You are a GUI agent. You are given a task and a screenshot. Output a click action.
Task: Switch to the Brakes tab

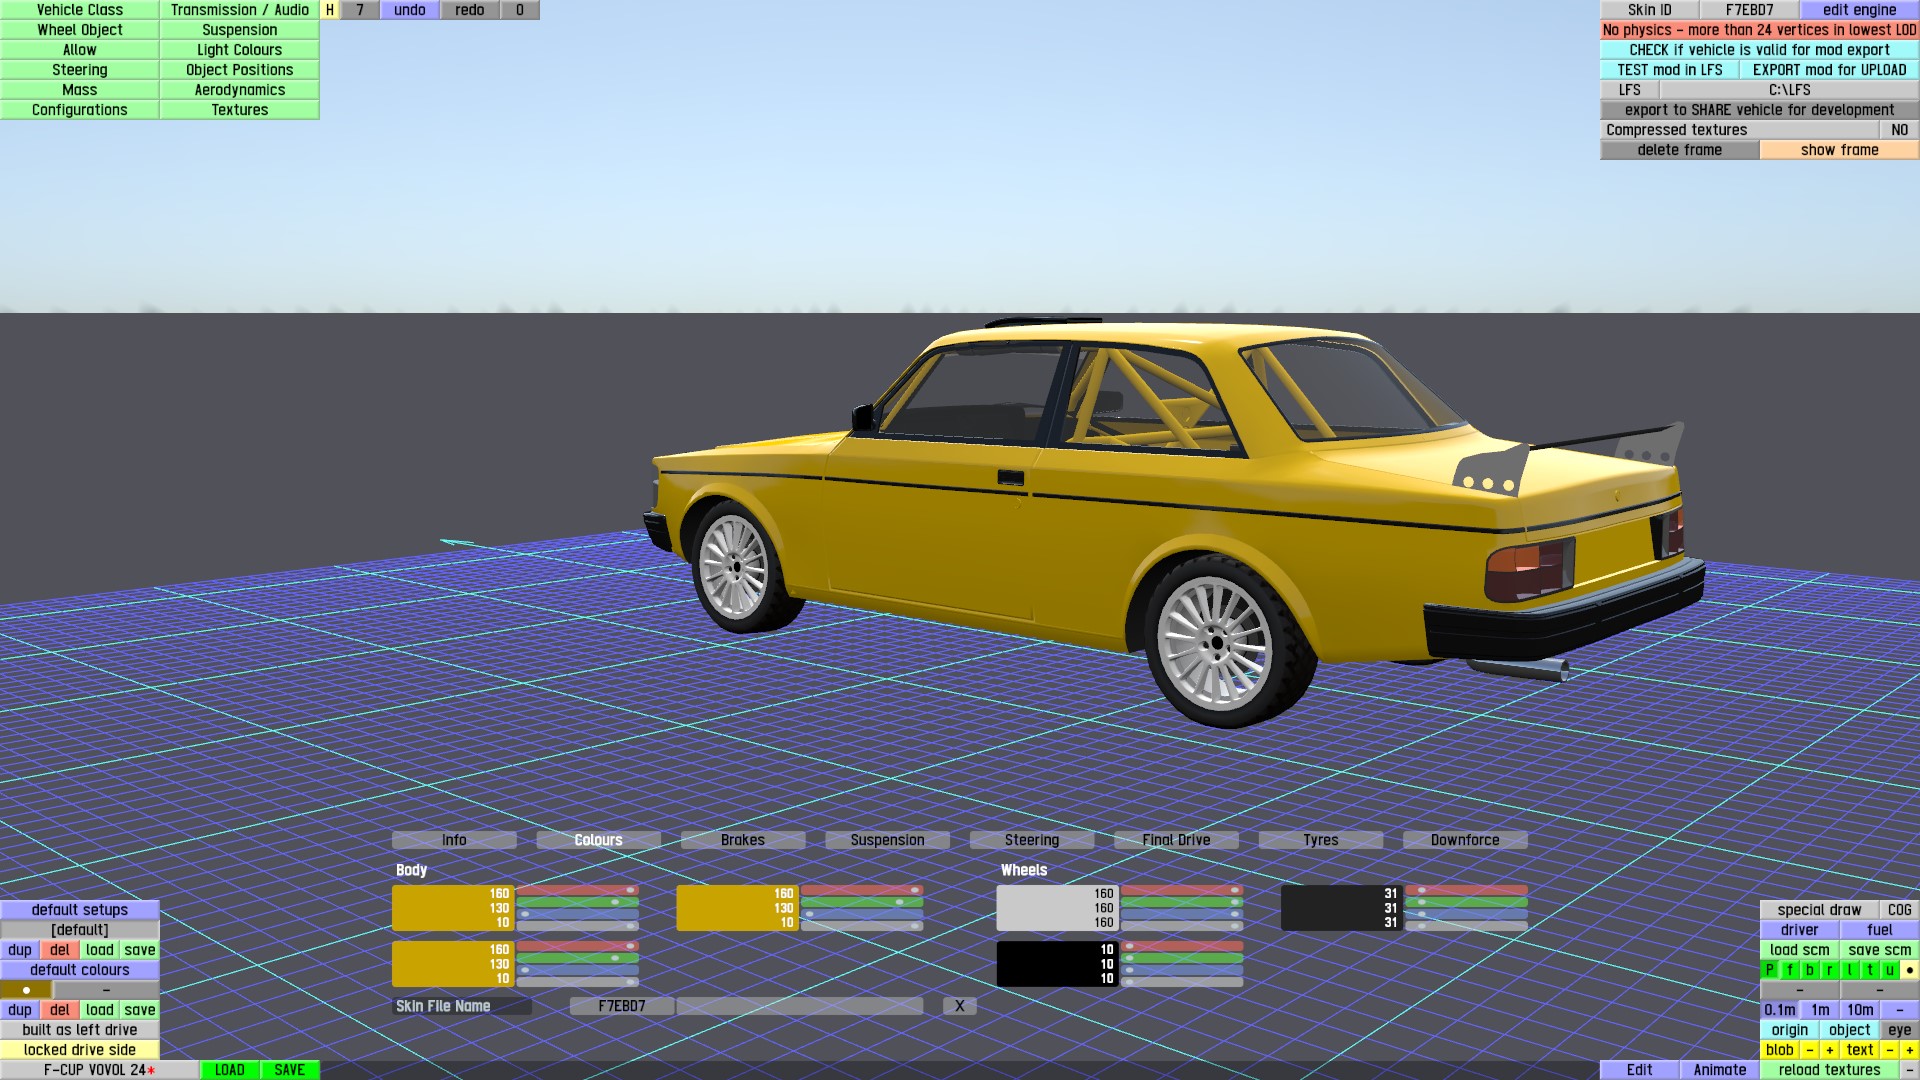(x=742, y=840)
